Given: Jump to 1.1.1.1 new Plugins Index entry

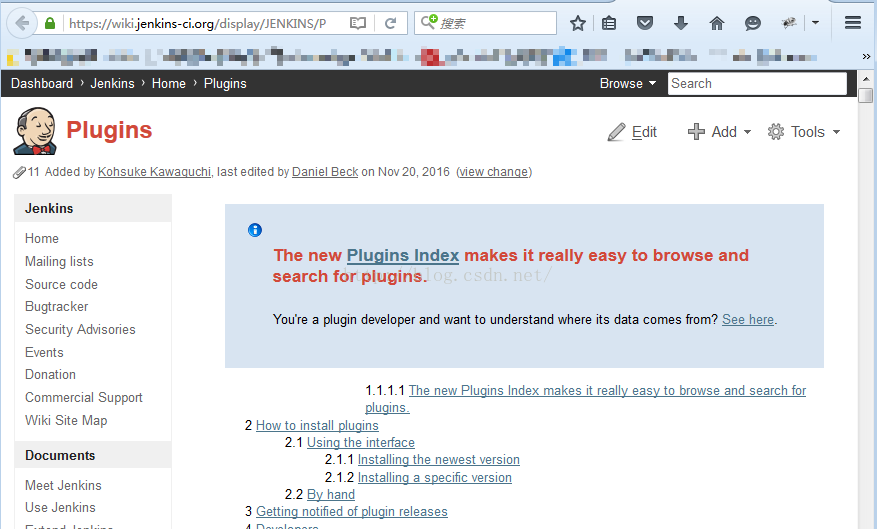Looking at the screenshot, I should point(607,390).
